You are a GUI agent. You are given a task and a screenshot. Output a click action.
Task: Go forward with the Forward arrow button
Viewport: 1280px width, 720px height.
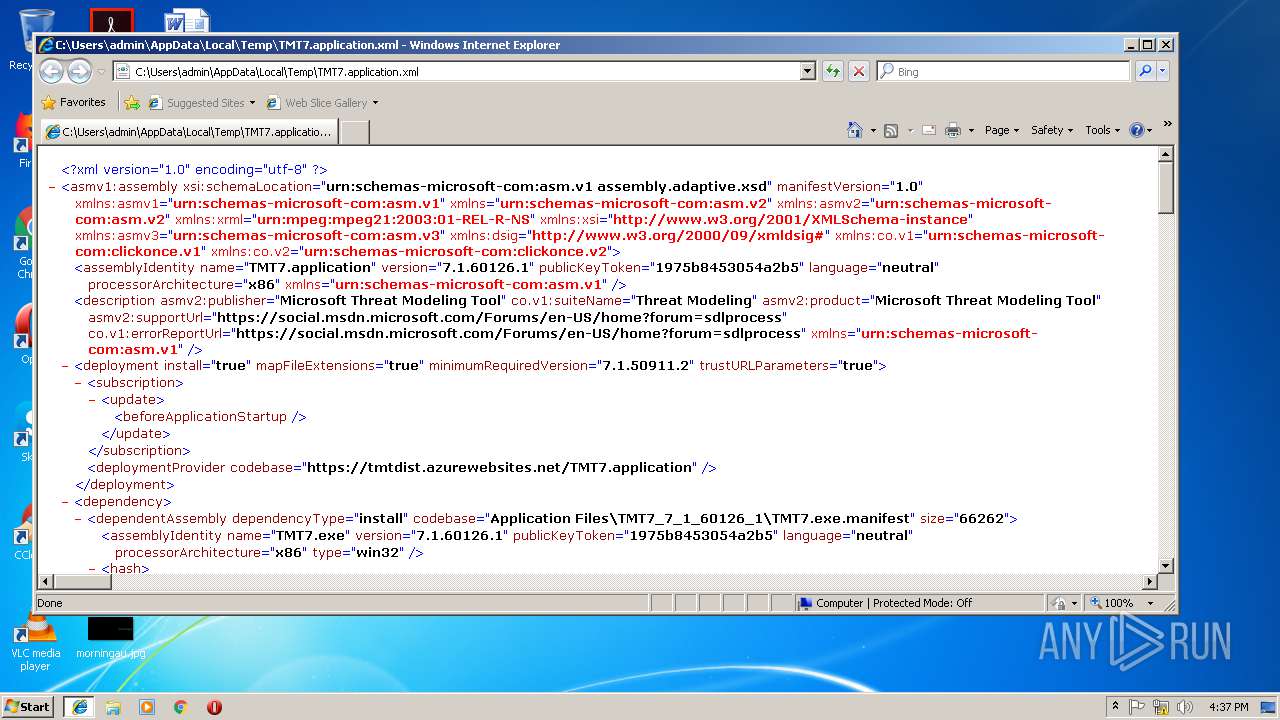[x=79, y=71]
